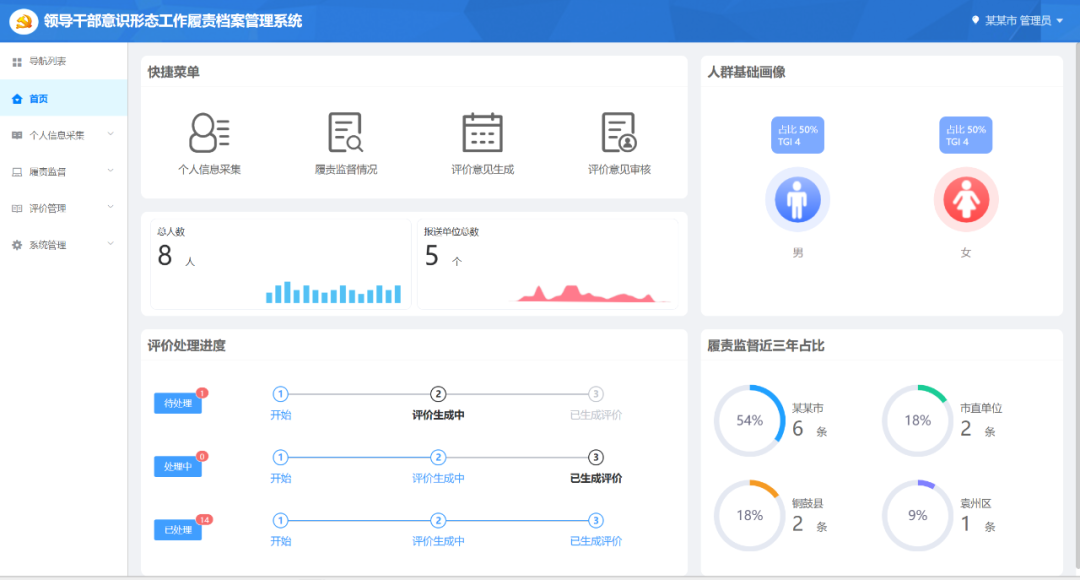Click the party emblem logo in header

click(x=24, y=21)
